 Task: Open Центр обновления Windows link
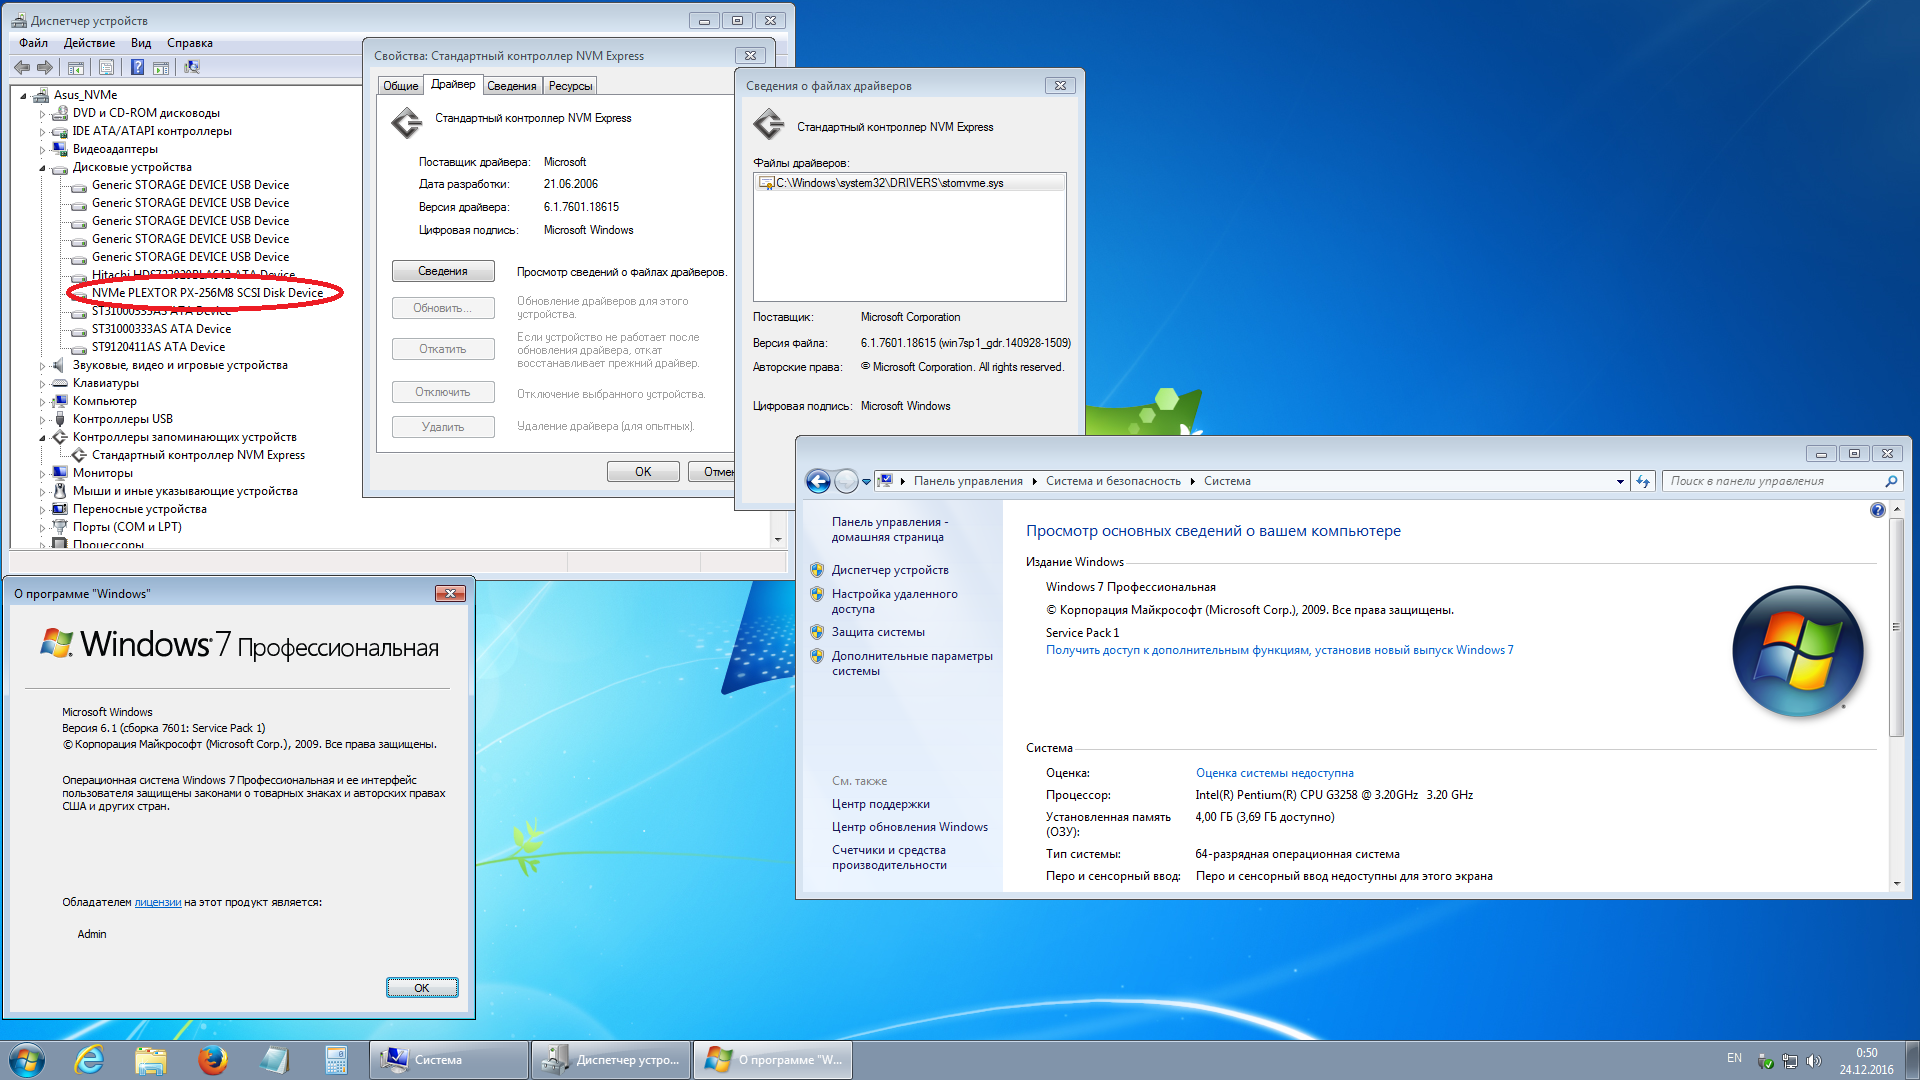pos(910,827)
